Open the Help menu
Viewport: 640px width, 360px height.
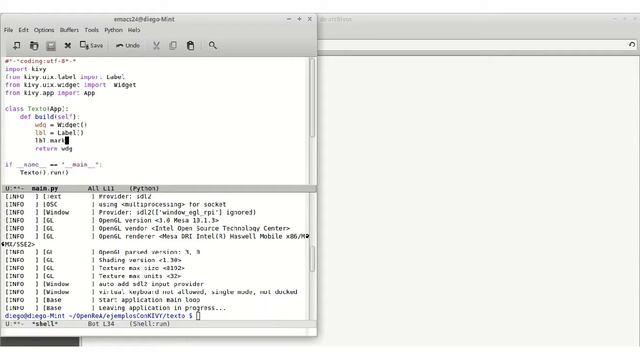tap(134, 30)
